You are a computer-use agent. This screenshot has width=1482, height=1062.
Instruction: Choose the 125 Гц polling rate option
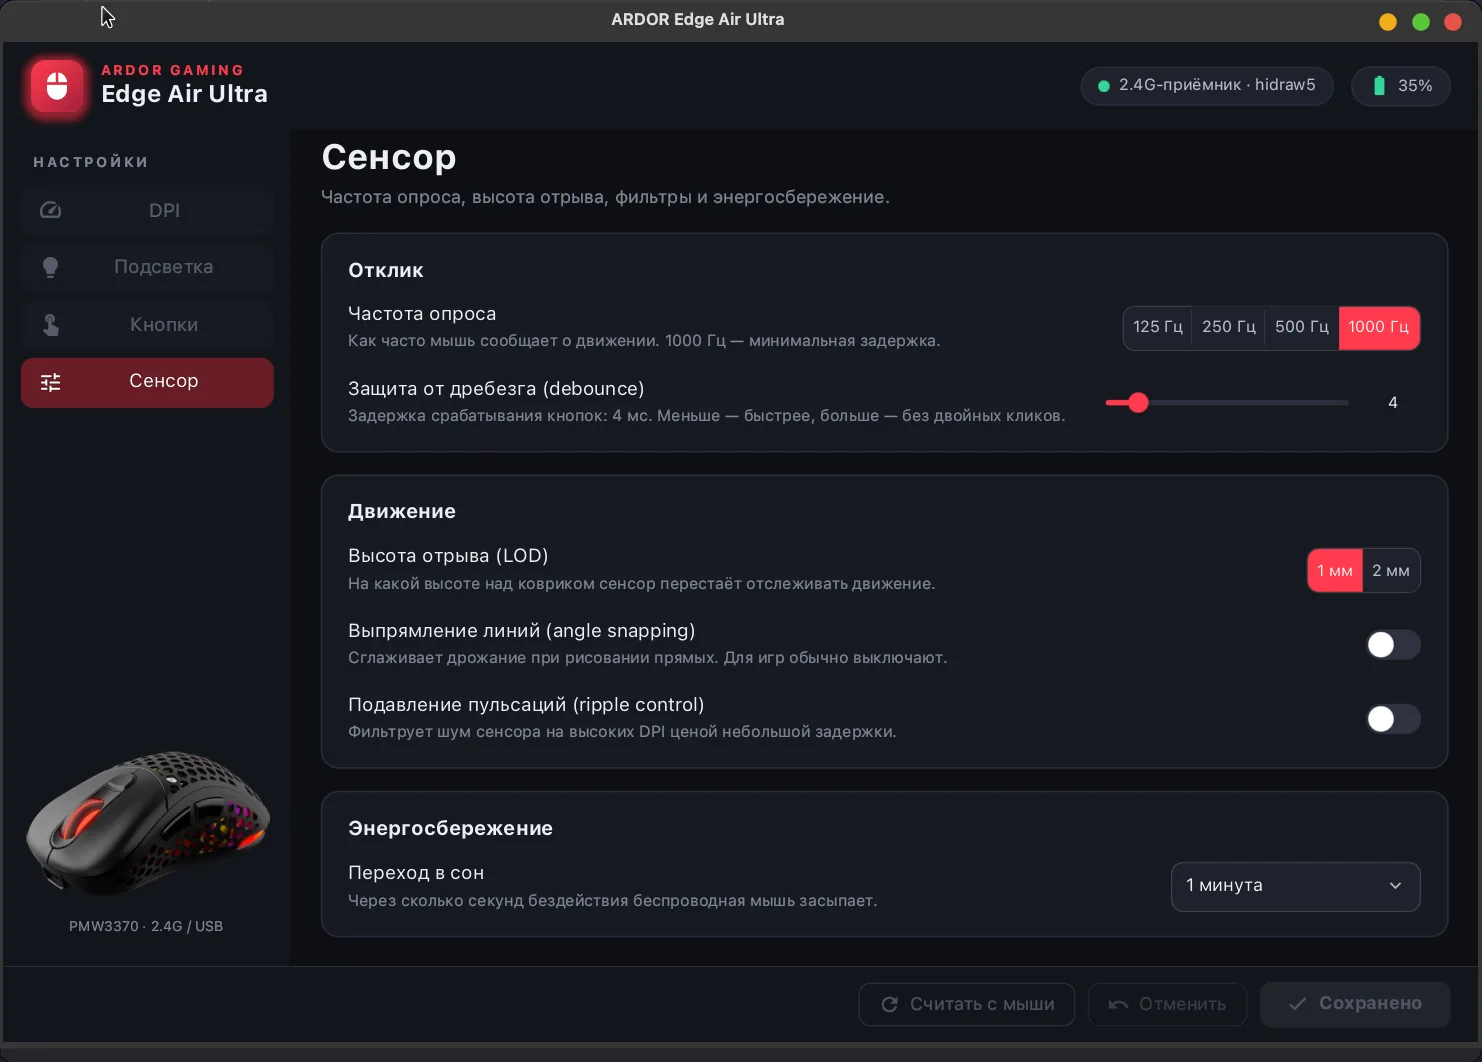(1158, 328)
